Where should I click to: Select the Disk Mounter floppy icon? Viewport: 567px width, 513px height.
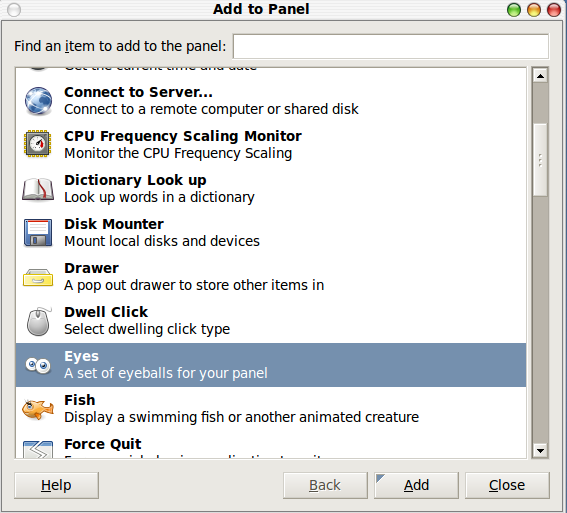coord(38,233)
